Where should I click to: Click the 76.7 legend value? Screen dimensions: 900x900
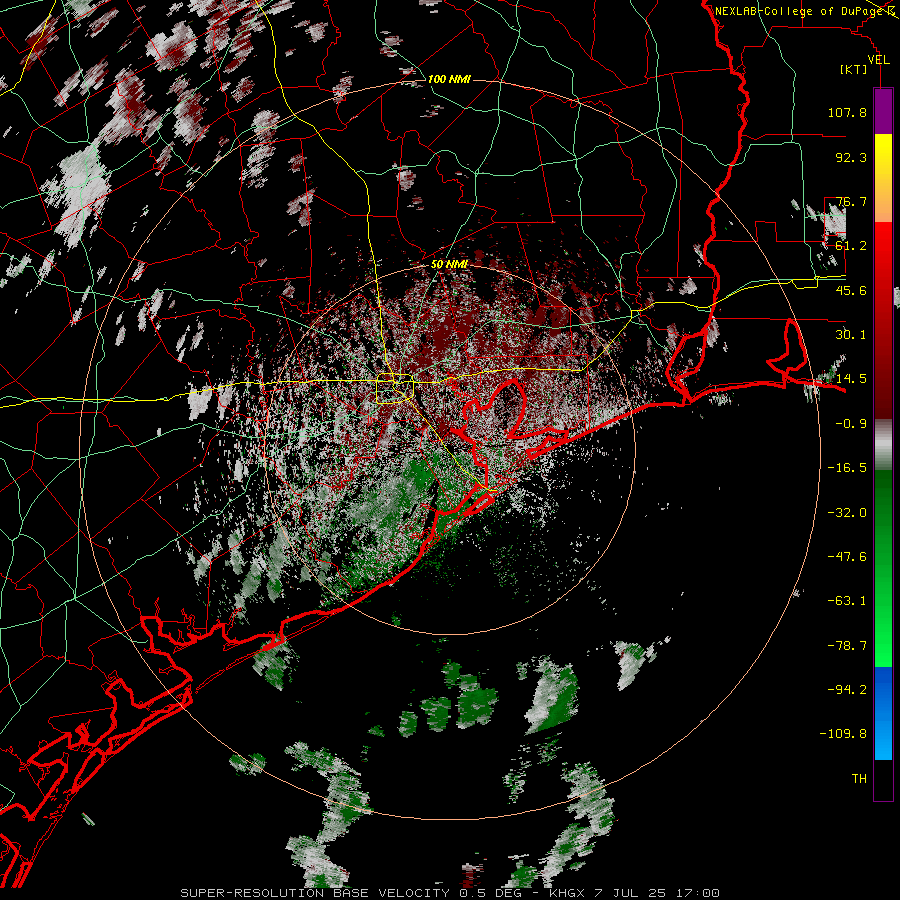pos(851,201)
